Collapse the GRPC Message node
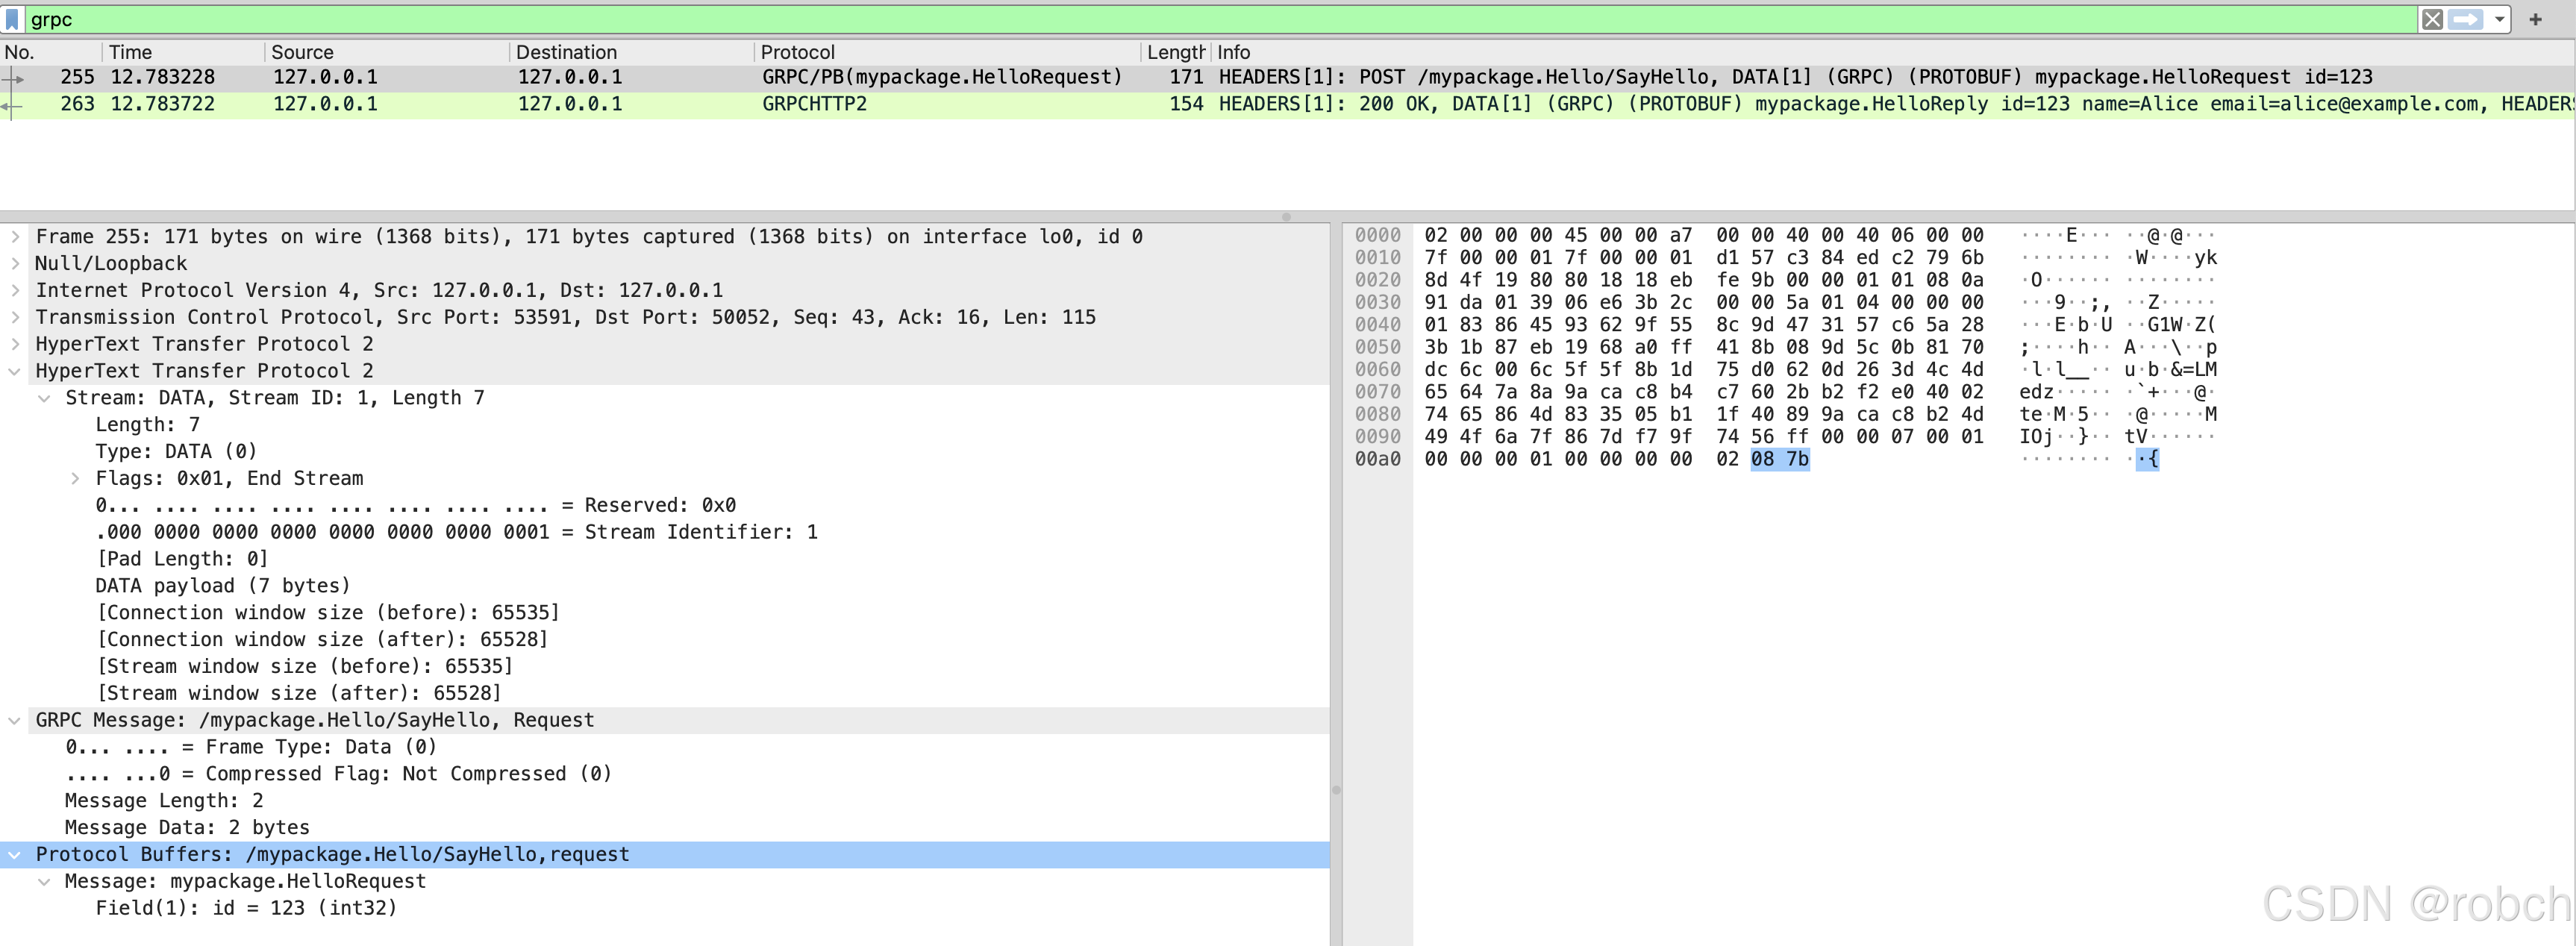The height and width of the screenshot is (946, 2576). [x=15, y=720]
